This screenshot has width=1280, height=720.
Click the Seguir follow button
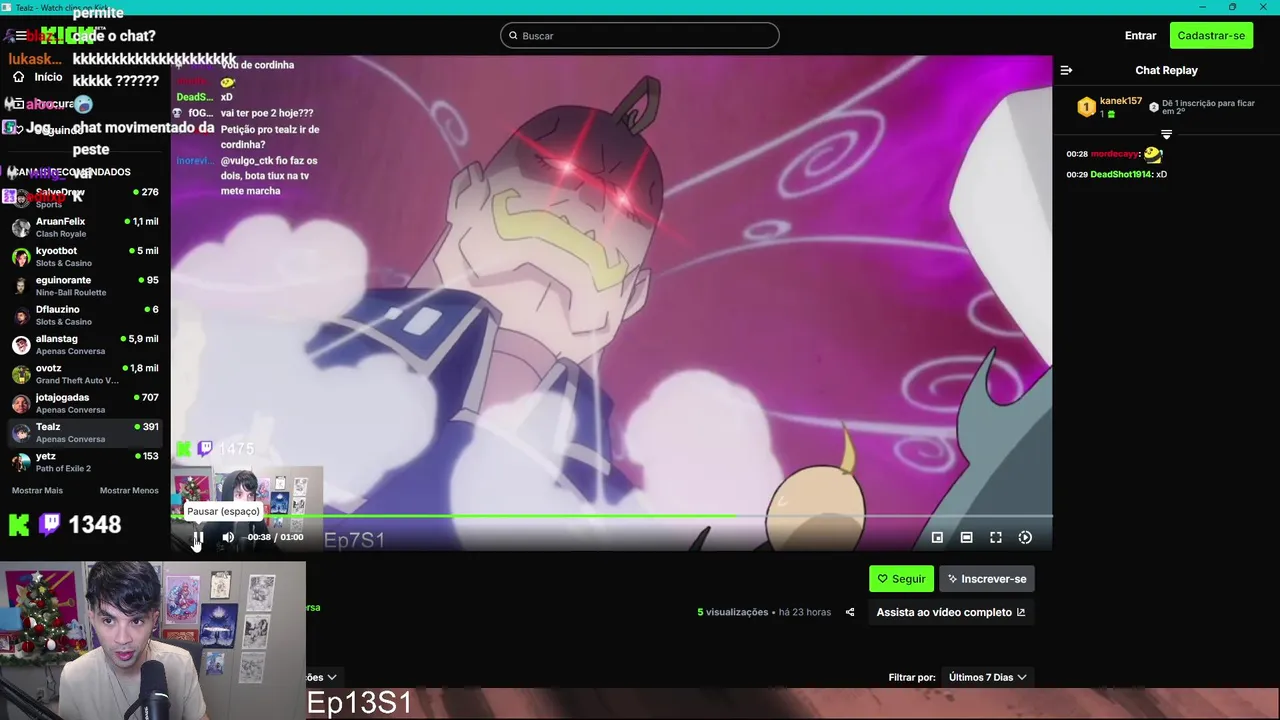click(901, 579)
